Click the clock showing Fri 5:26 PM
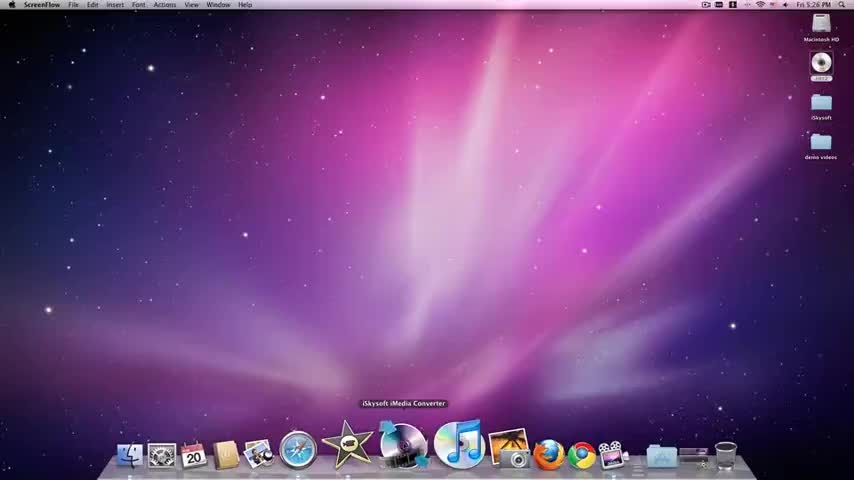854x480 pixels. (x=814, y=4)
